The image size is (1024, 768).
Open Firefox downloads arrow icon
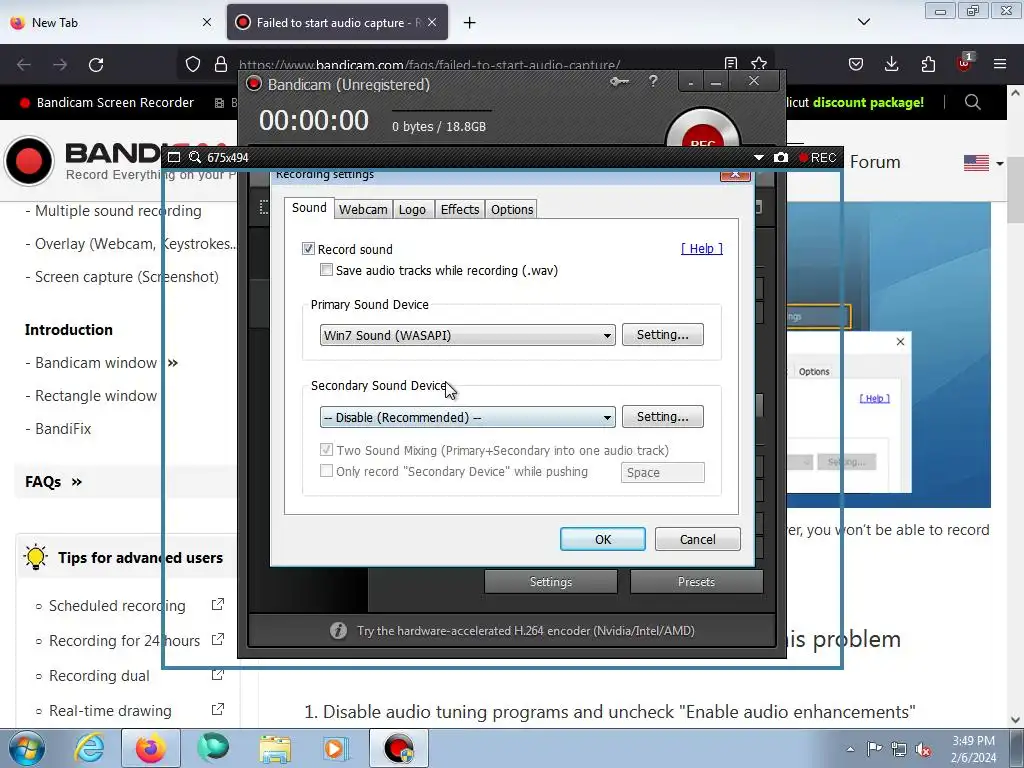point(891,64)
